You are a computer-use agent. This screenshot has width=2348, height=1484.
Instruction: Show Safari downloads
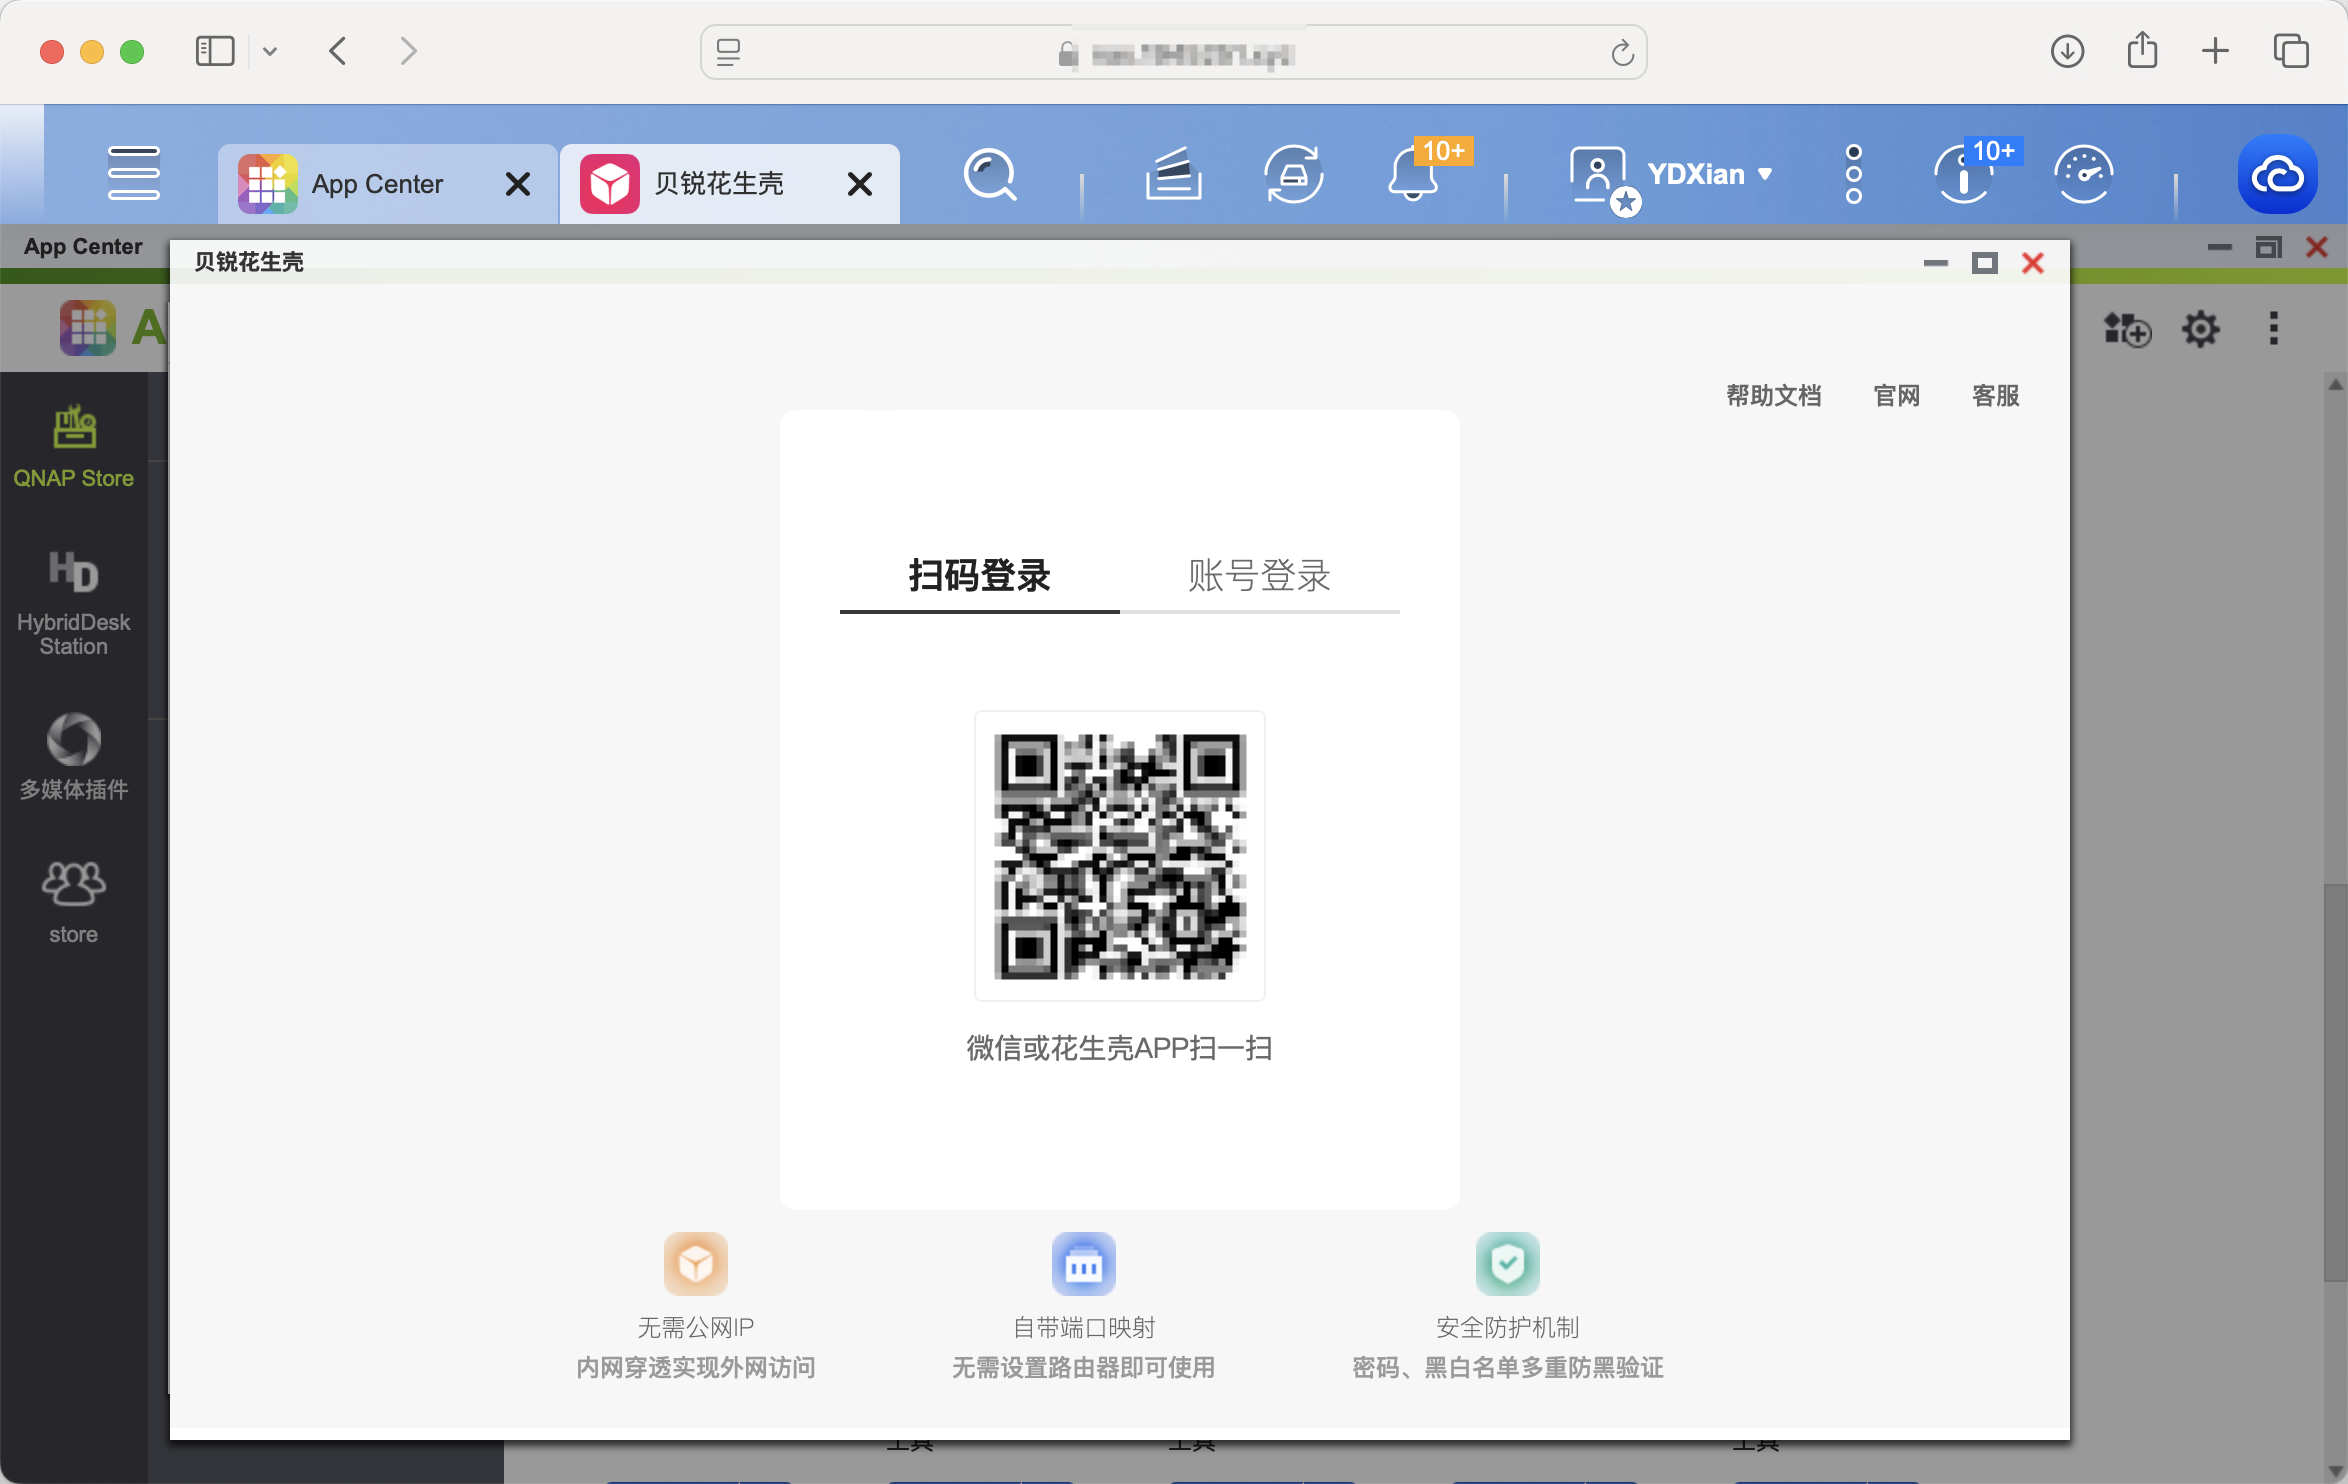coord(2067,51)
